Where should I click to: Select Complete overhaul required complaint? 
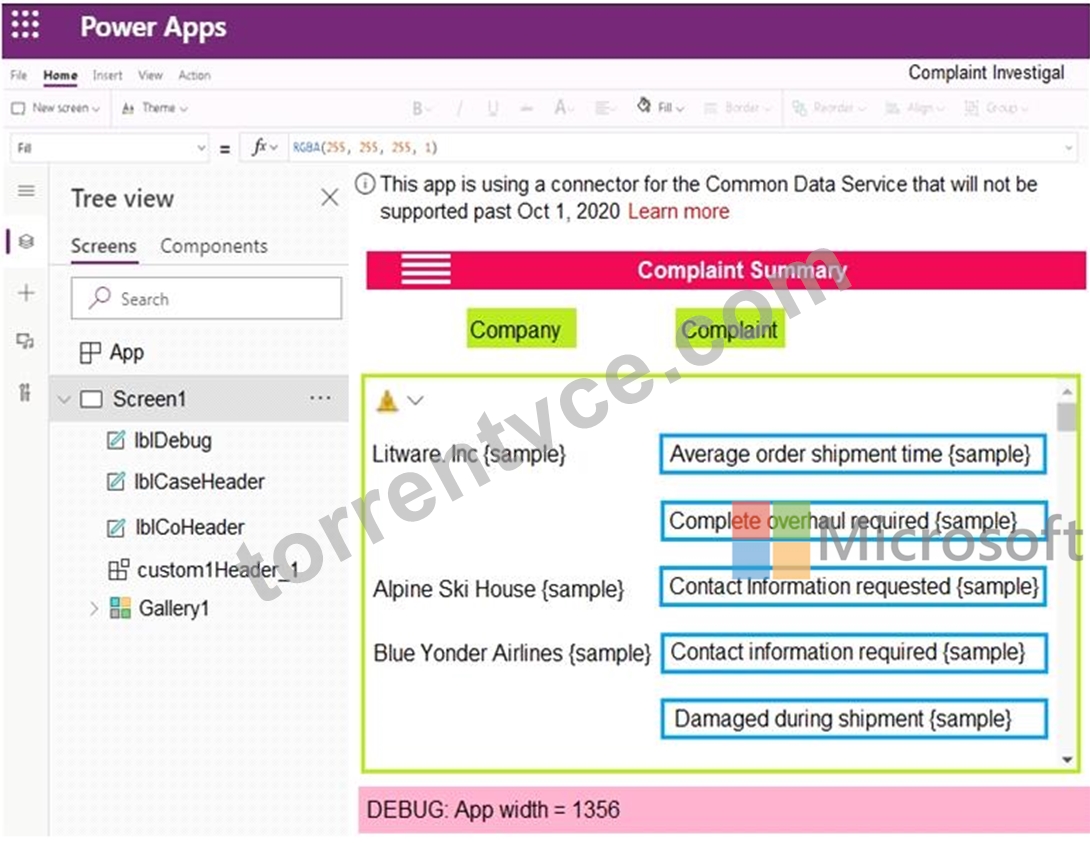(854, 521)
